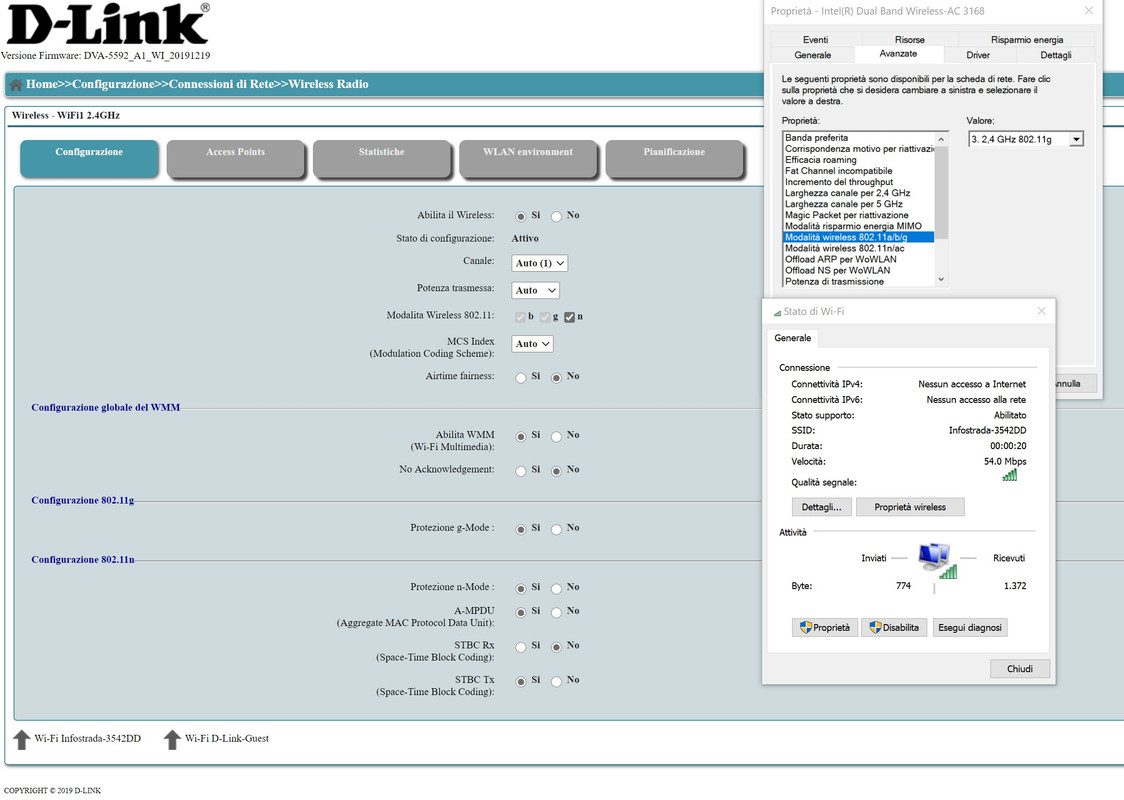Enable STBC Rx with Si
This screenshot has height=800, width=1124.
tap(520, 647)
